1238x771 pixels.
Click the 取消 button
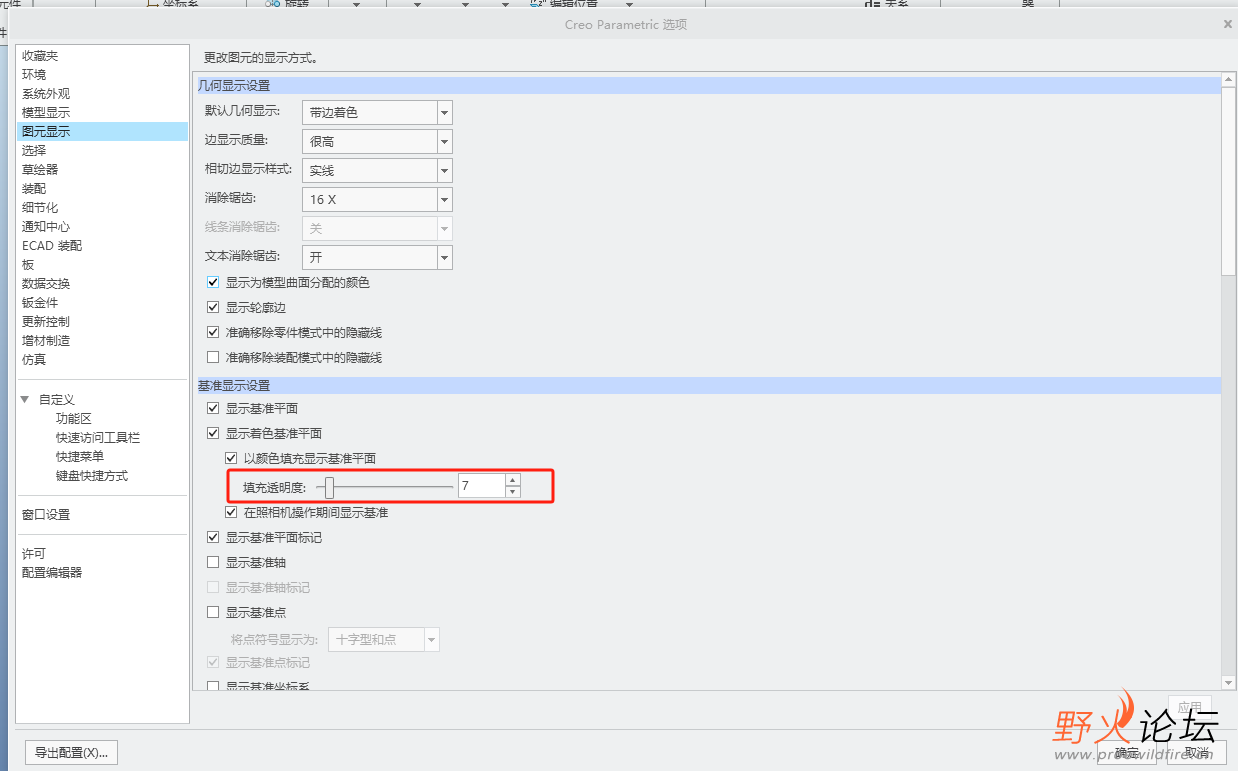click(1197, 753)
